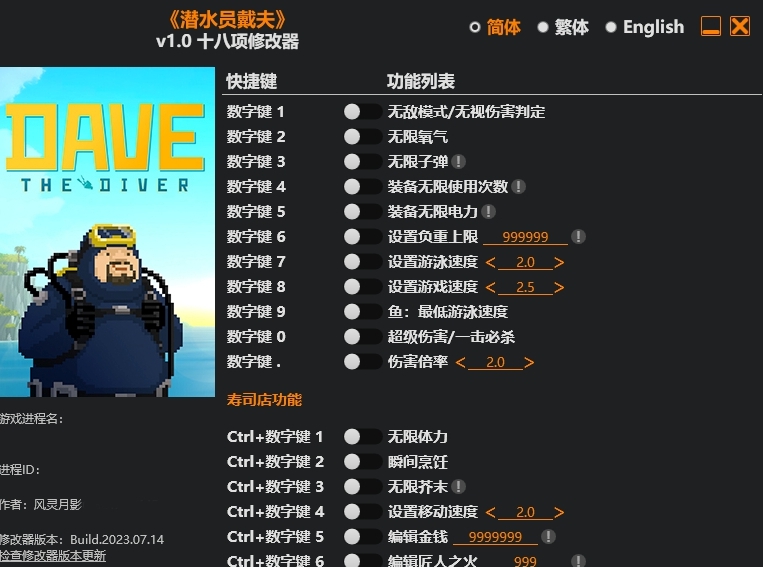Click the info icon beside 编辑金钱 value

tap(548, 536)
